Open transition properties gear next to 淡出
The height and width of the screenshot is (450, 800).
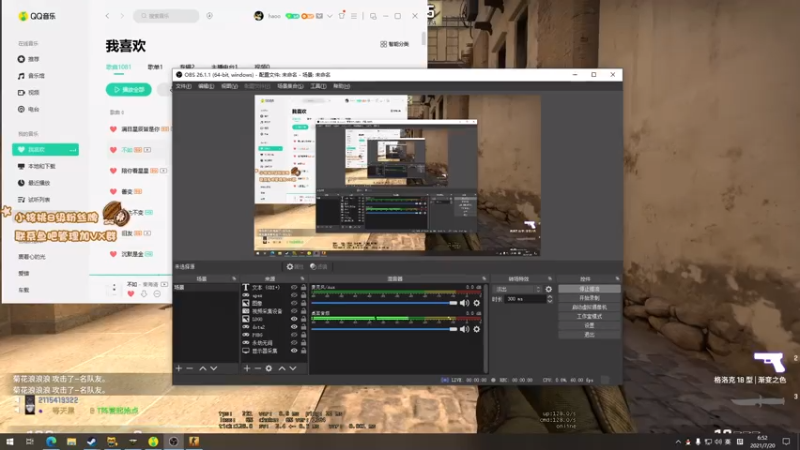548,289
